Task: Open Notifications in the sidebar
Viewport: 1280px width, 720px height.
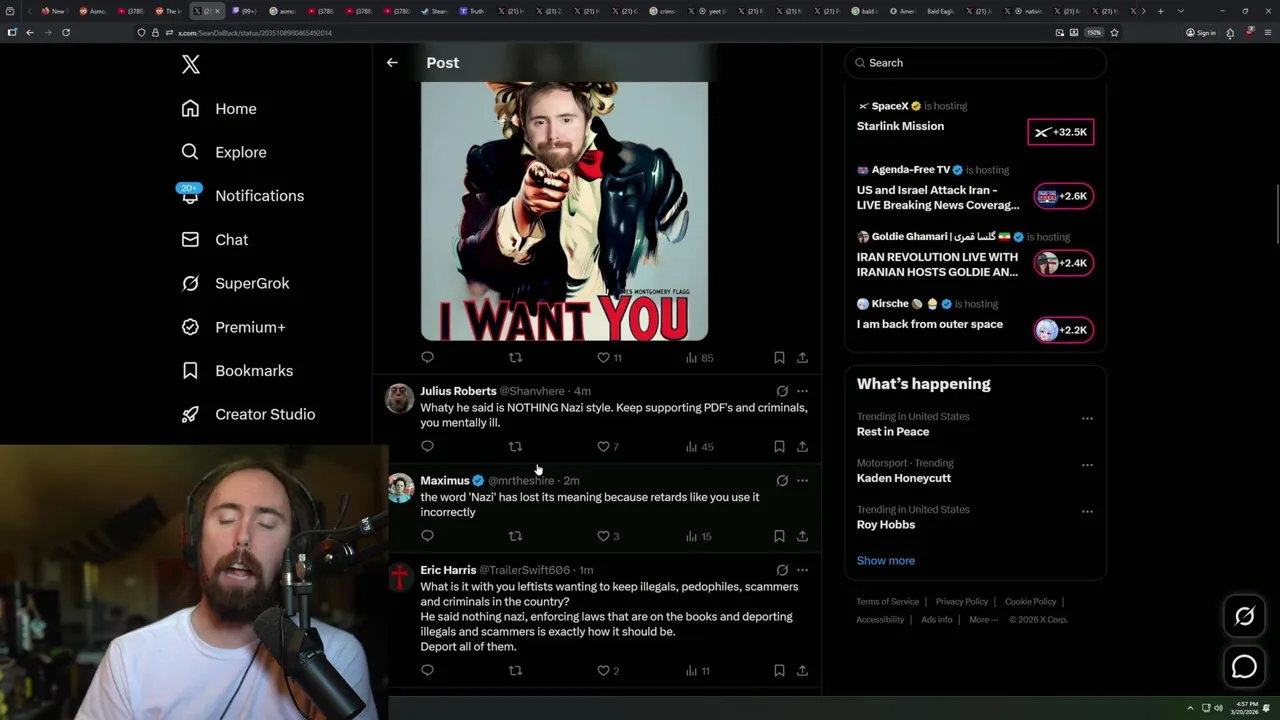Action: [x=242, y=196]
